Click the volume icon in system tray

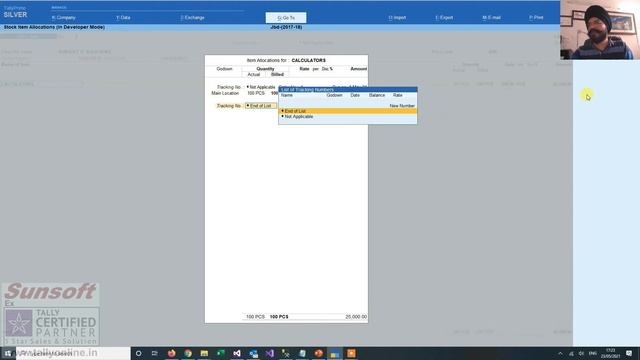581,353
